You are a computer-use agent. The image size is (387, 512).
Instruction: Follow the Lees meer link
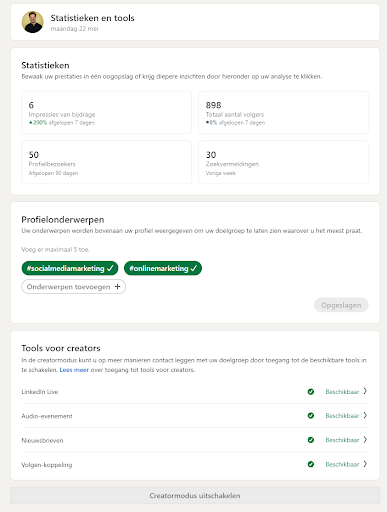coord(74,370)
